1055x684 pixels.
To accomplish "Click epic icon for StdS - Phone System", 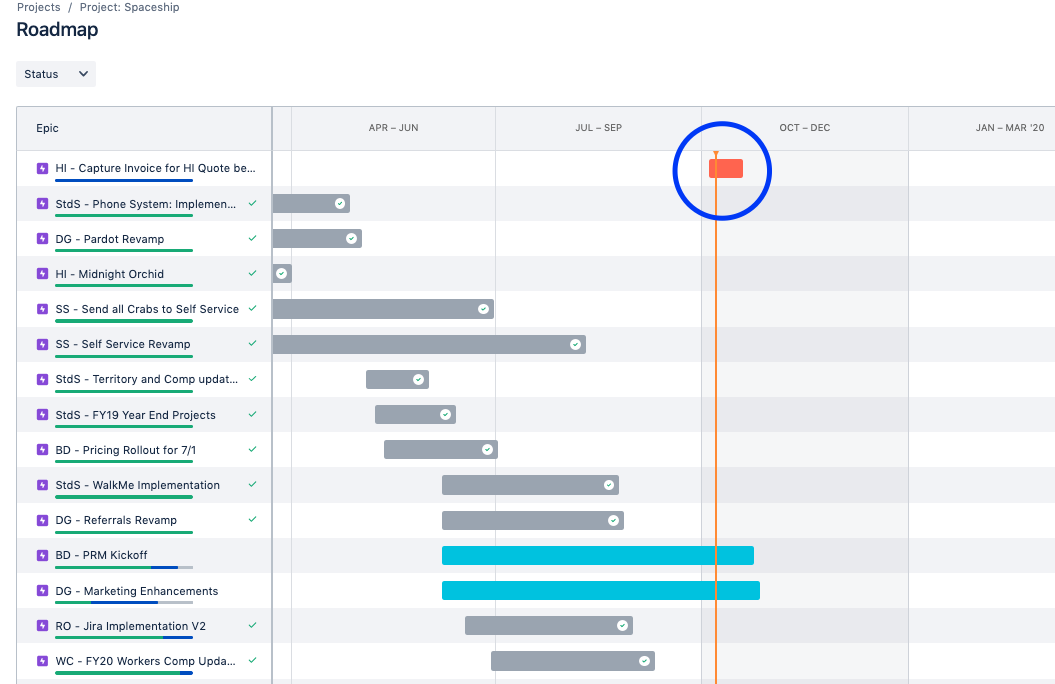I will (x=42, y=203).
